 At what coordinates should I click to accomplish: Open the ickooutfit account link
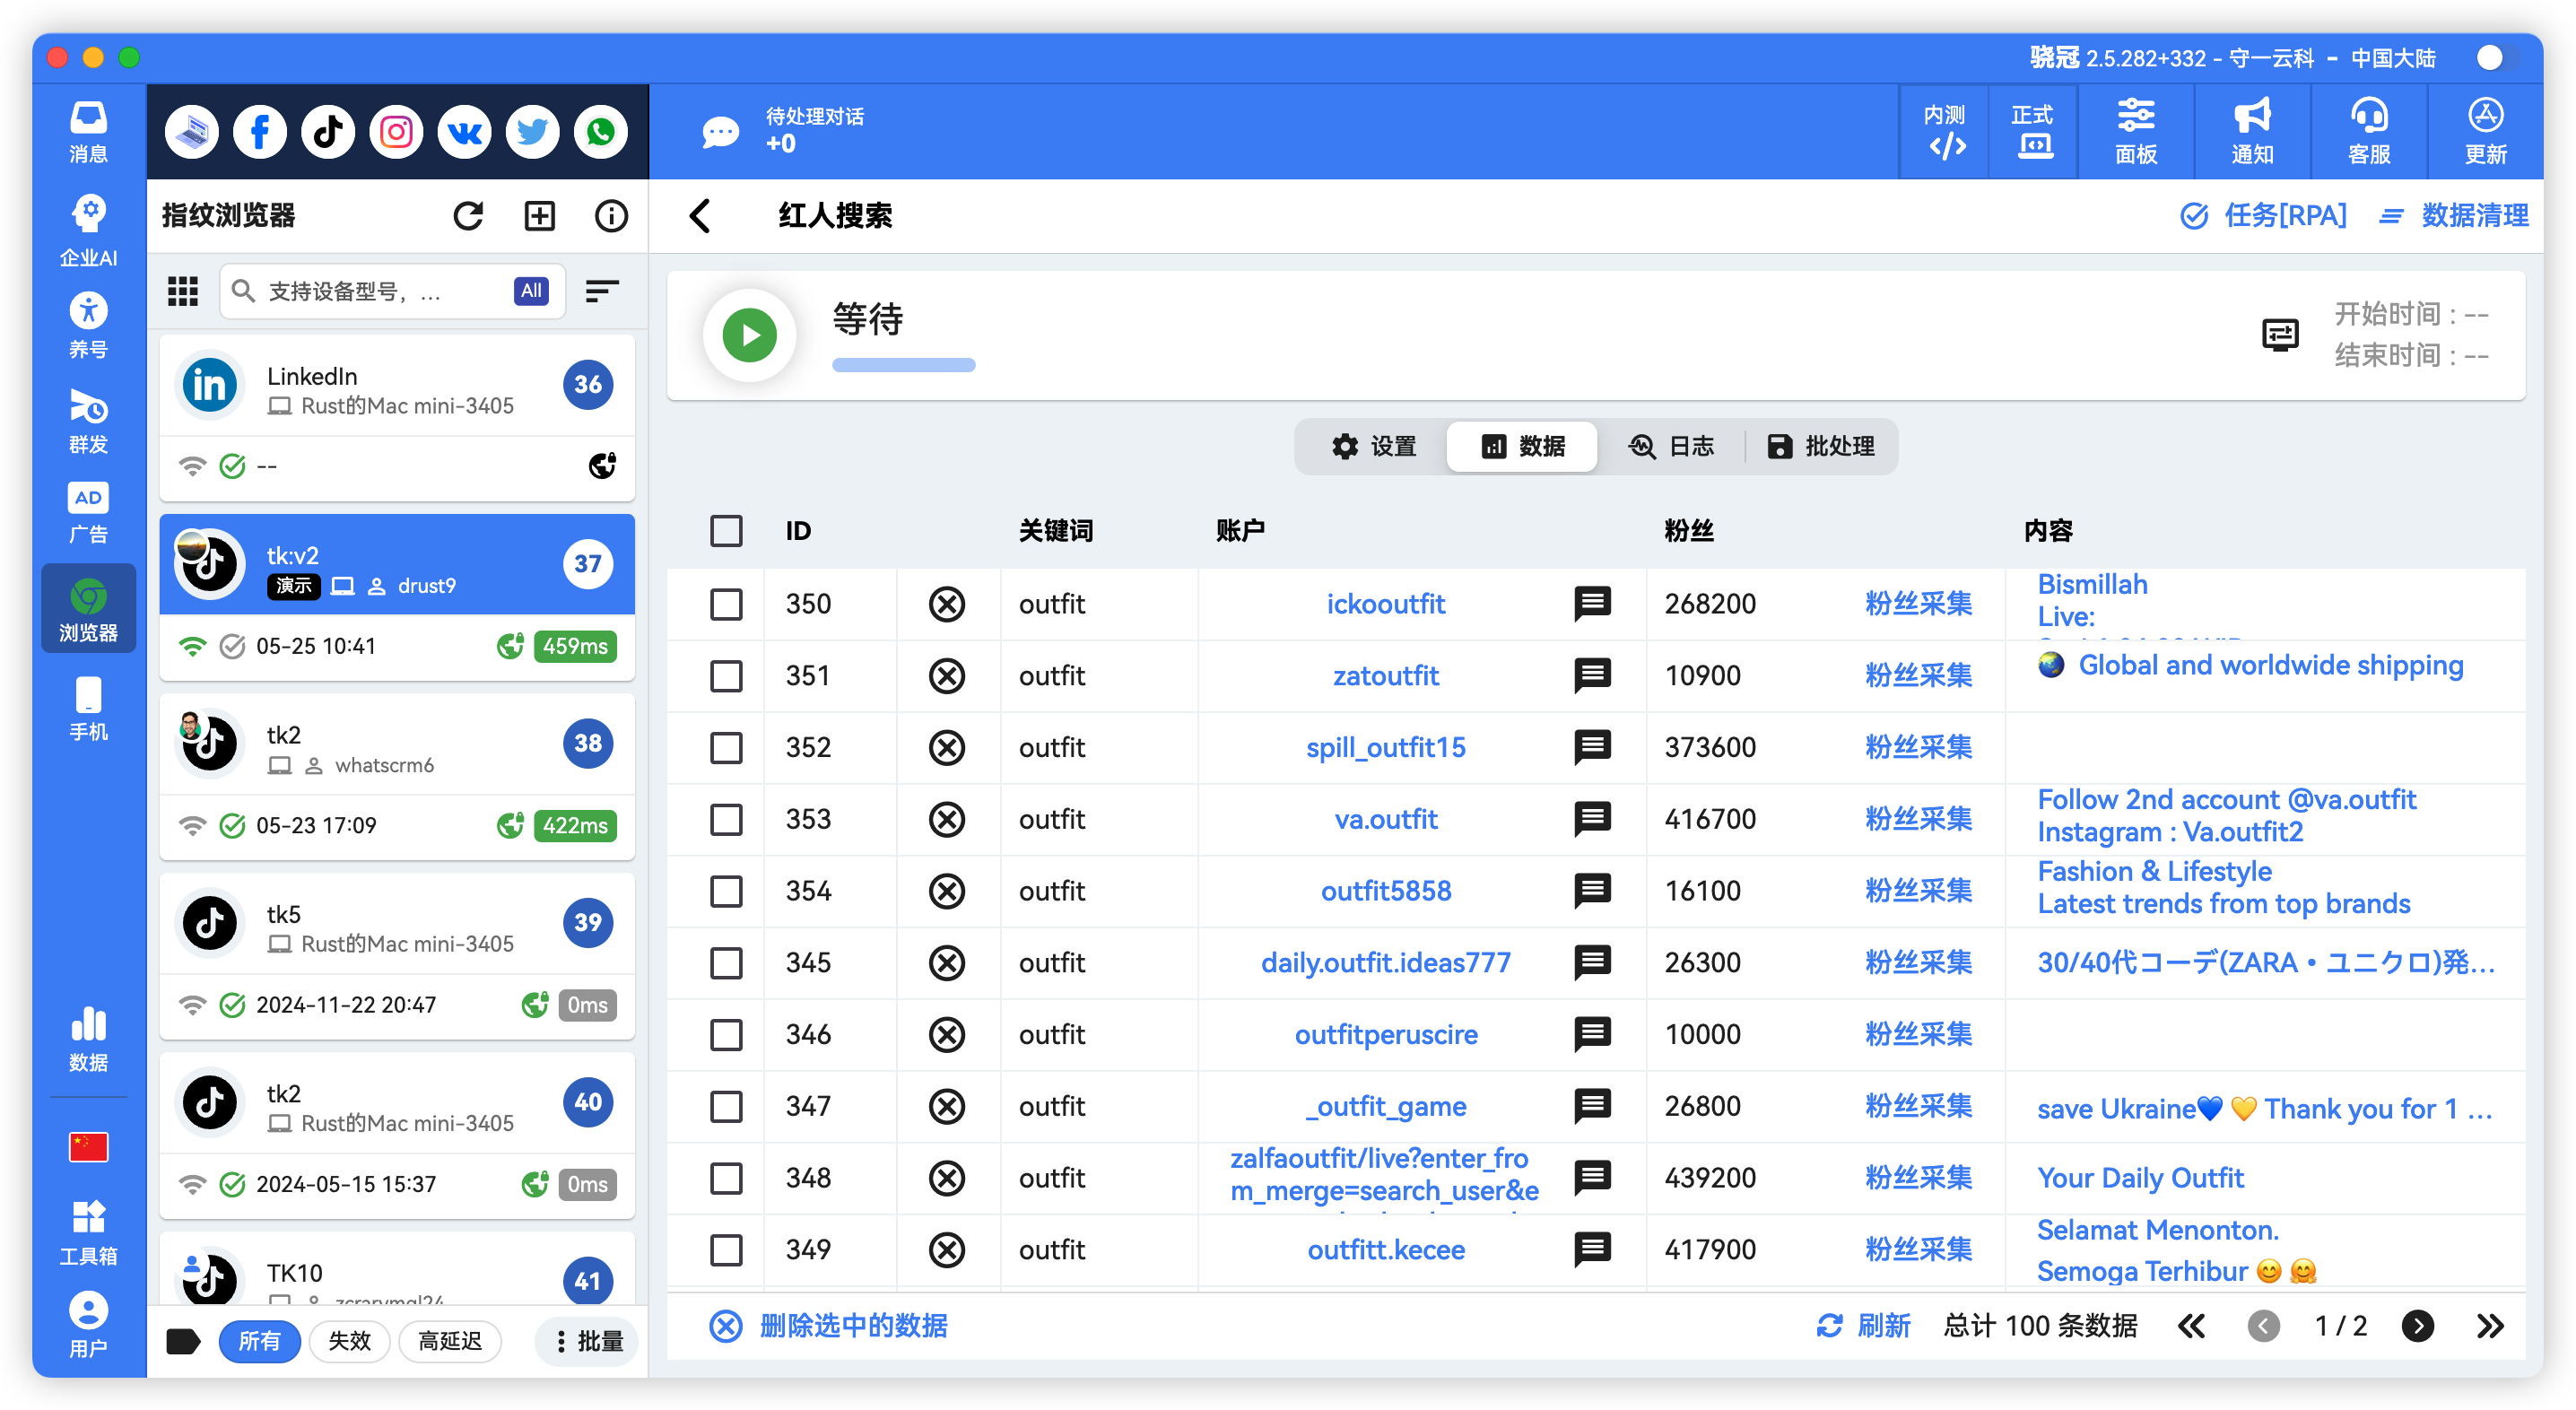click(x=1386, y=604)
